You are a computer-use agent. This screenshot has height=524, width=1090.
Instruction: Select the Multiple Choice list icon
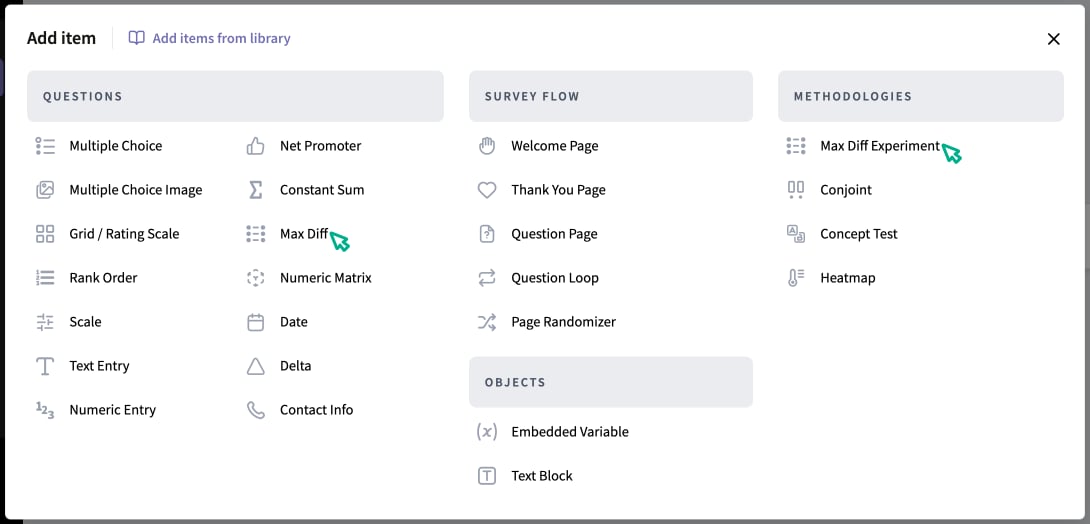pyautogui.click(x=45, y=146)
